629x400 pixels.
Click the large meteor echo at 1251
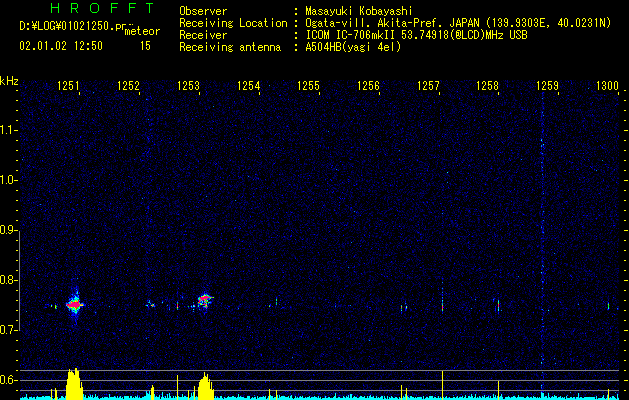point(74,305)
